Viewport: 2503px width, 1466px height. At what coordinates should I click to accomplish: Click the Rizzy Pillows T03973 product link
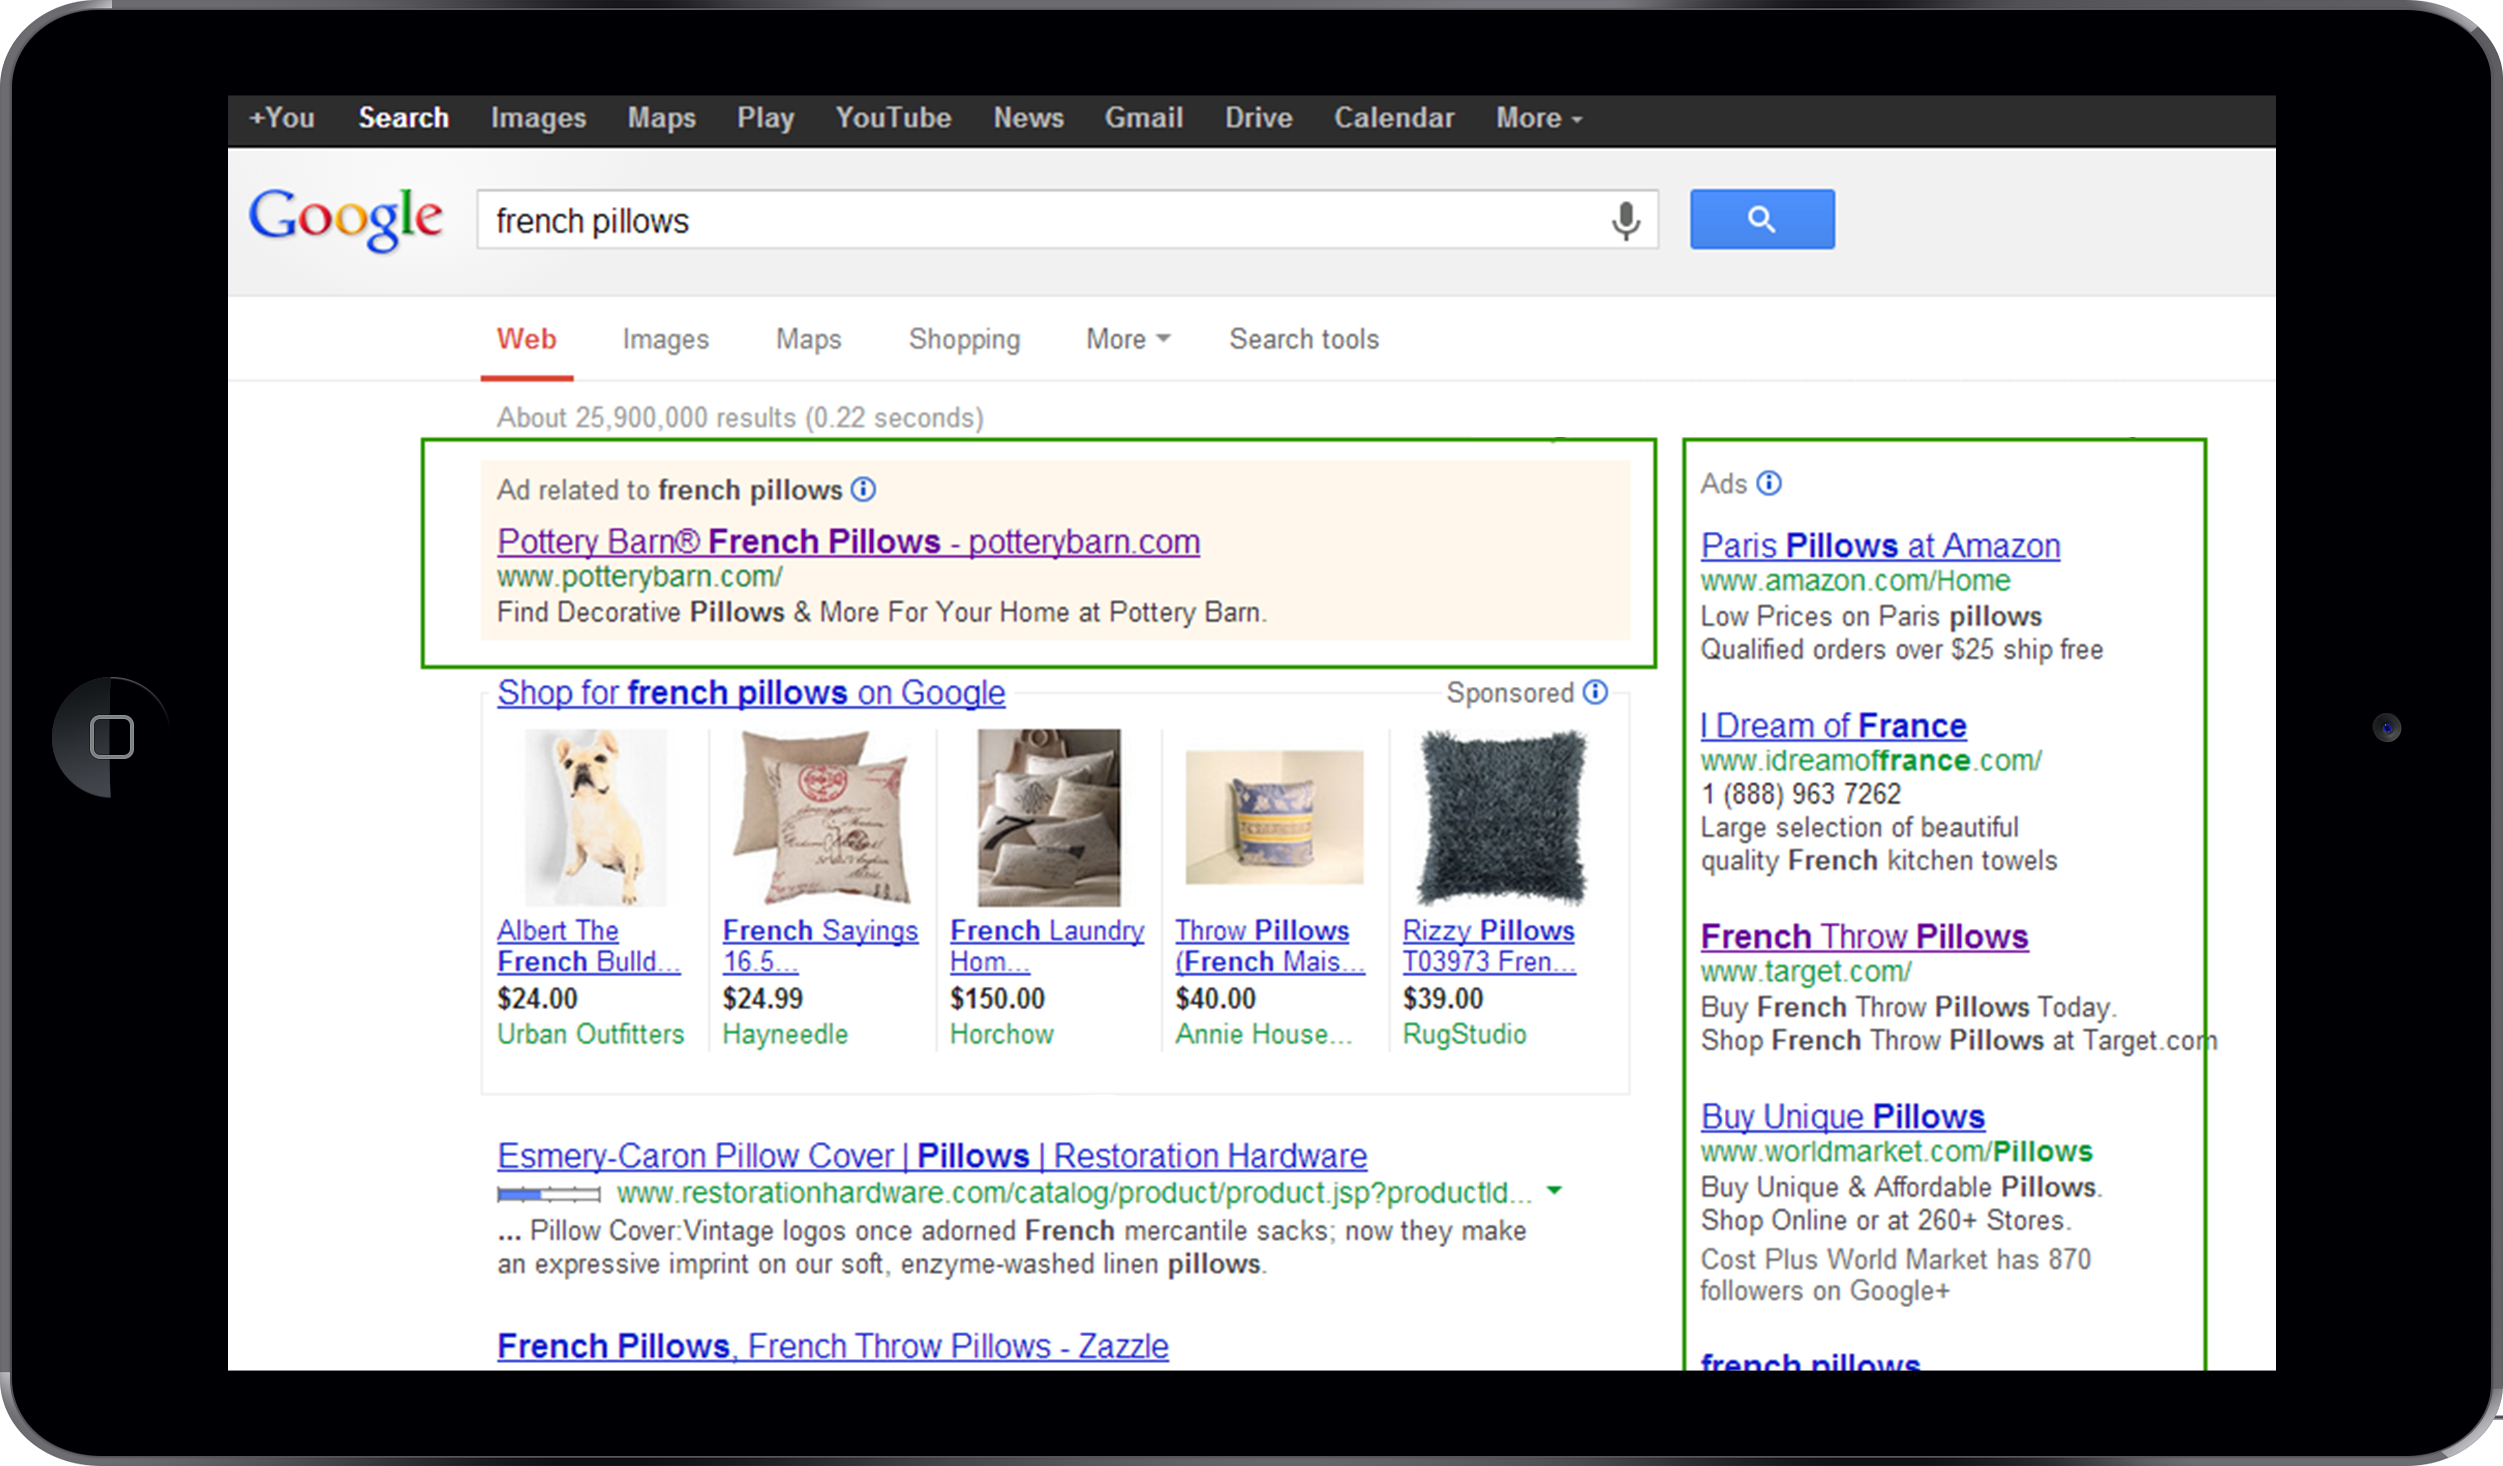[1489, 945]
